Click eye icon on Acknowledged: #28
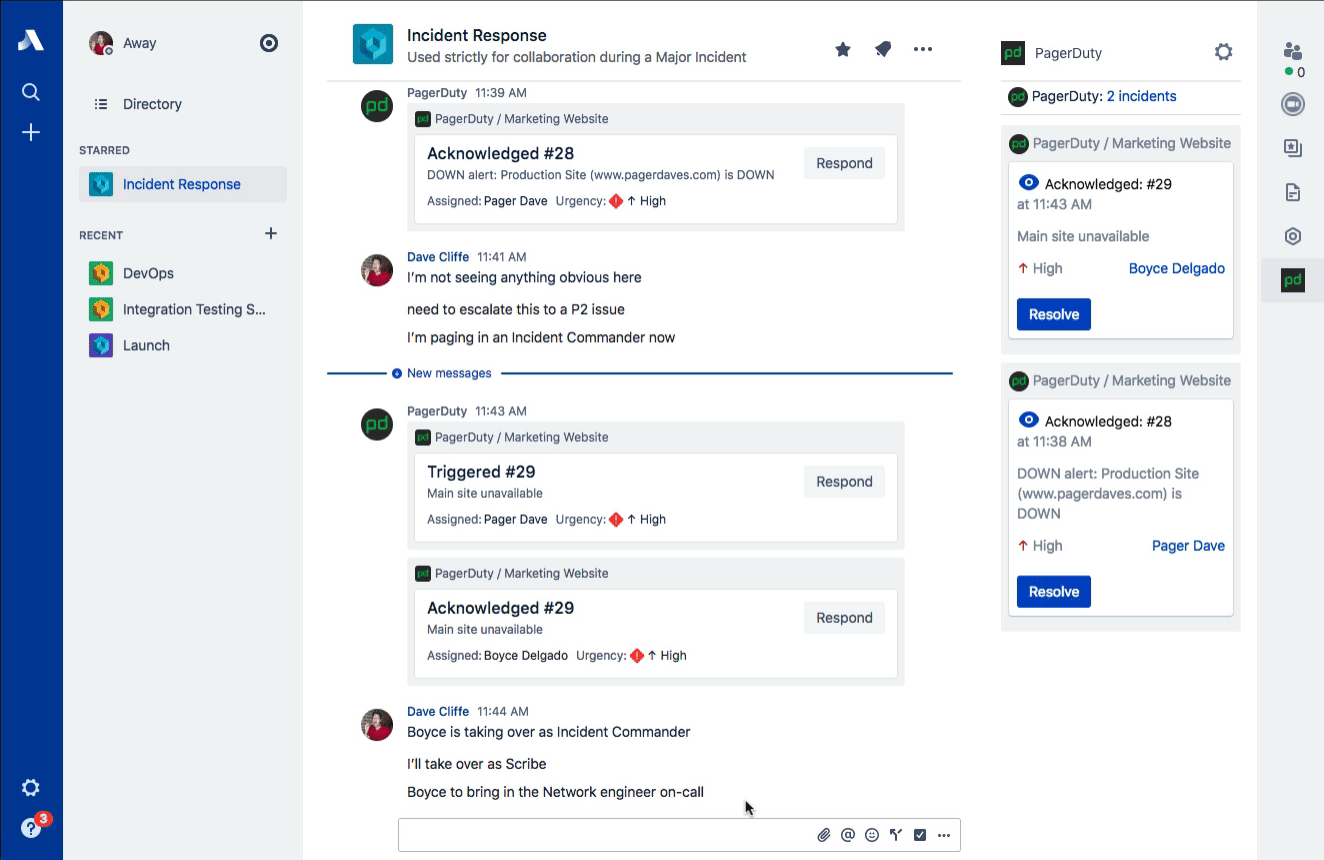 point(1028,420)
